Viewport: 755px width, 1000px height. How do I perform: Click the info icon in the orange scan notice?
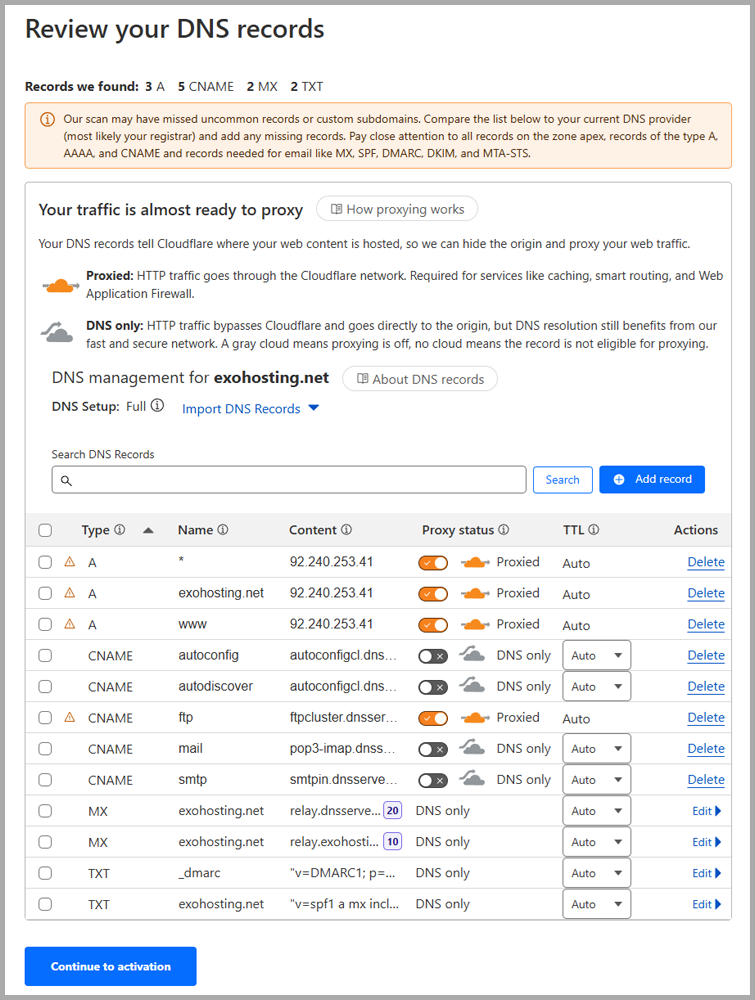pyautogui.click(x=47, y=119)
